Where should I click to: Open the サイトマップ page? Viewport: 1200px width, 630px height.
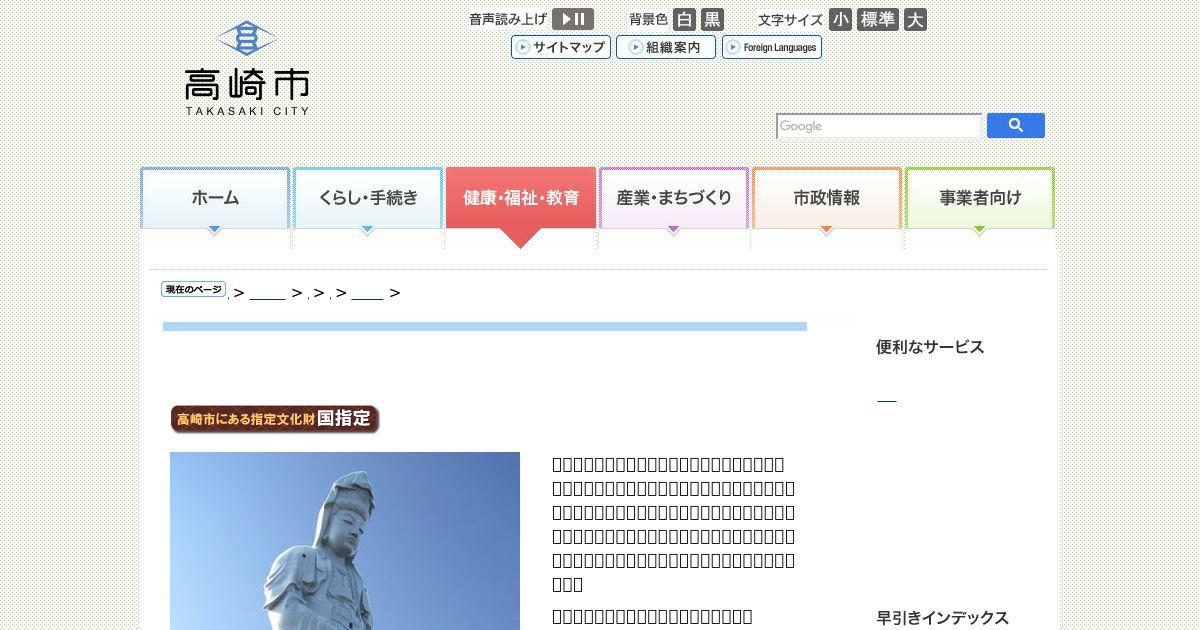point(561,47)
